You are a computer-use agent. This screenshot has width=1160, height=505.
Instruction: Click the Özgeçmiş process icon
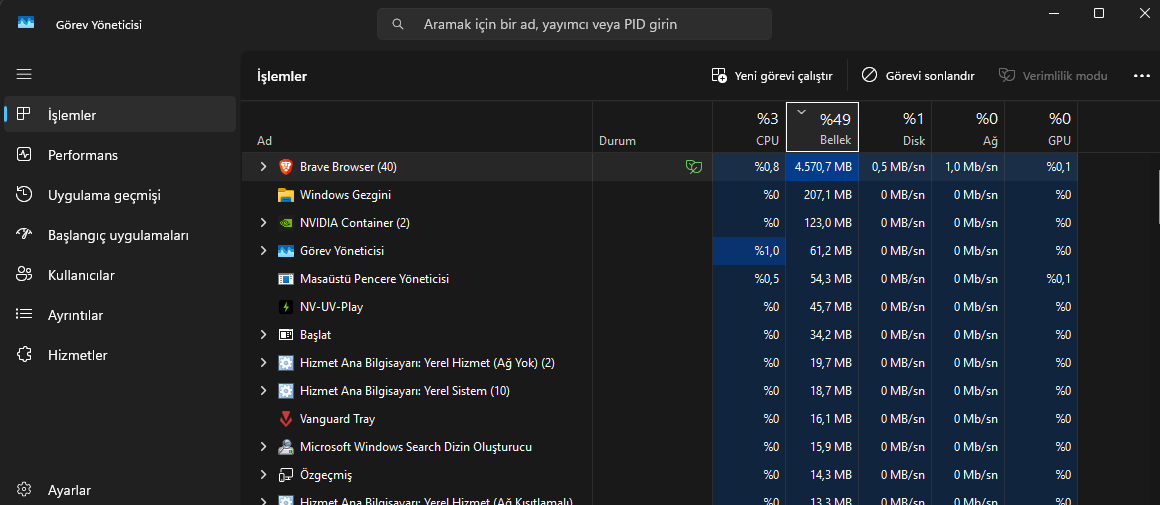point(286,475)
